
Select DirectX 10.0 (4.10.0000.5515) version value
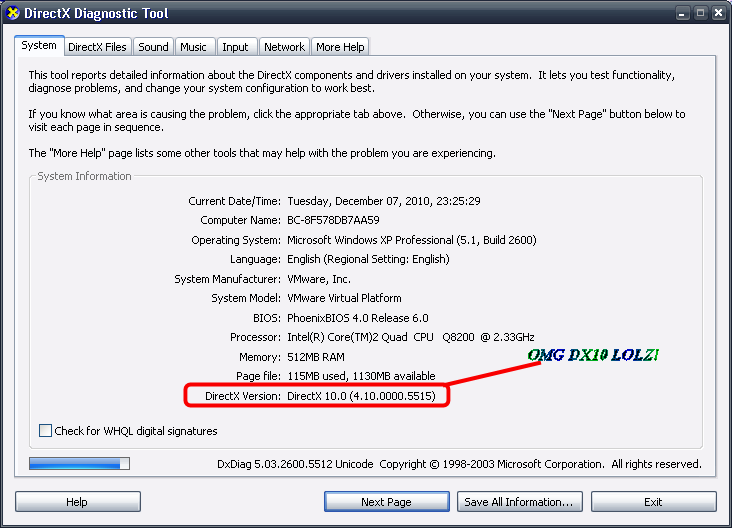pyautogui.click(x=361, y=396)
